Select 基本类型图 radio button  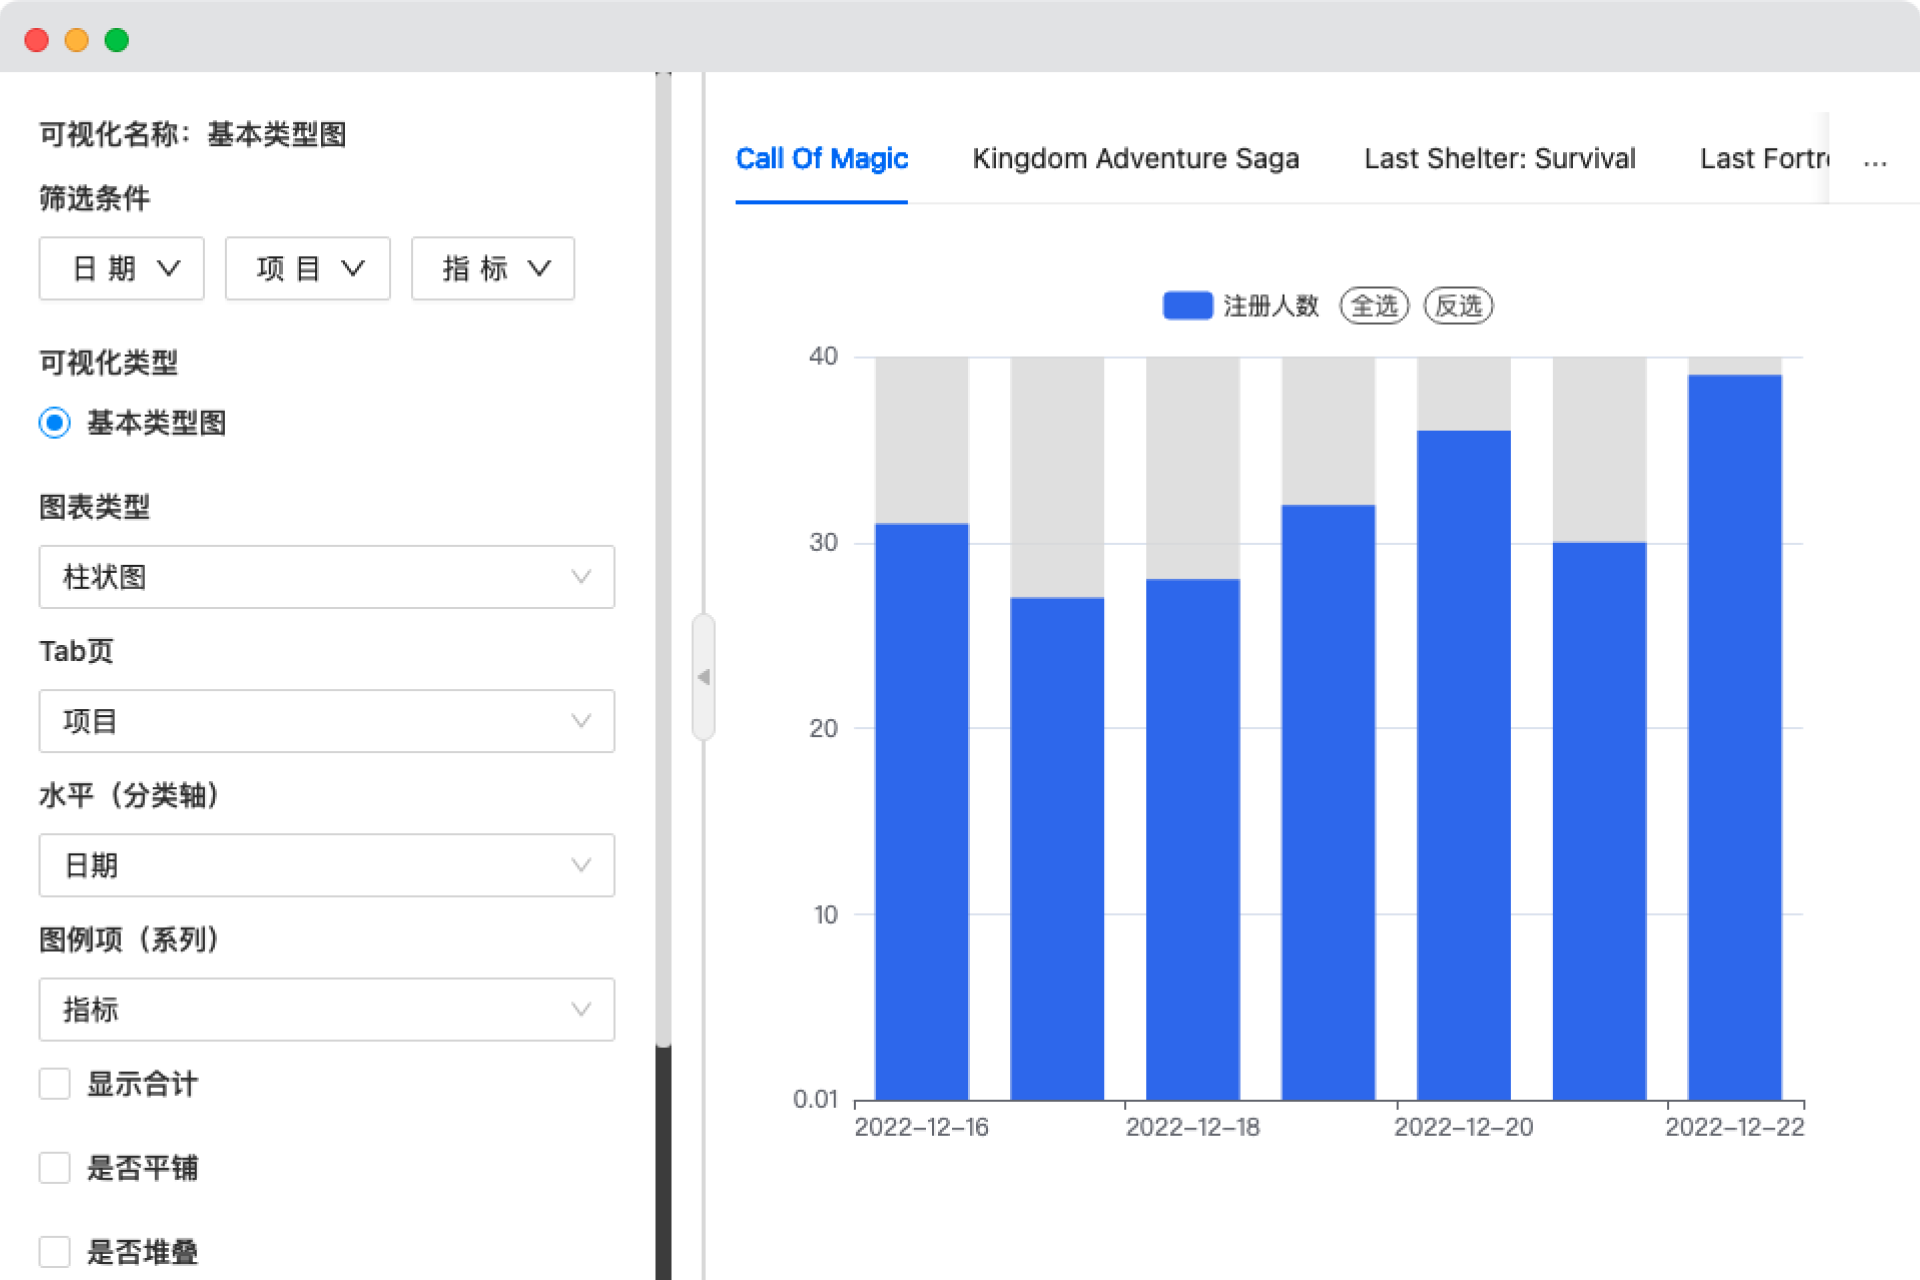[x=55, y=422]
